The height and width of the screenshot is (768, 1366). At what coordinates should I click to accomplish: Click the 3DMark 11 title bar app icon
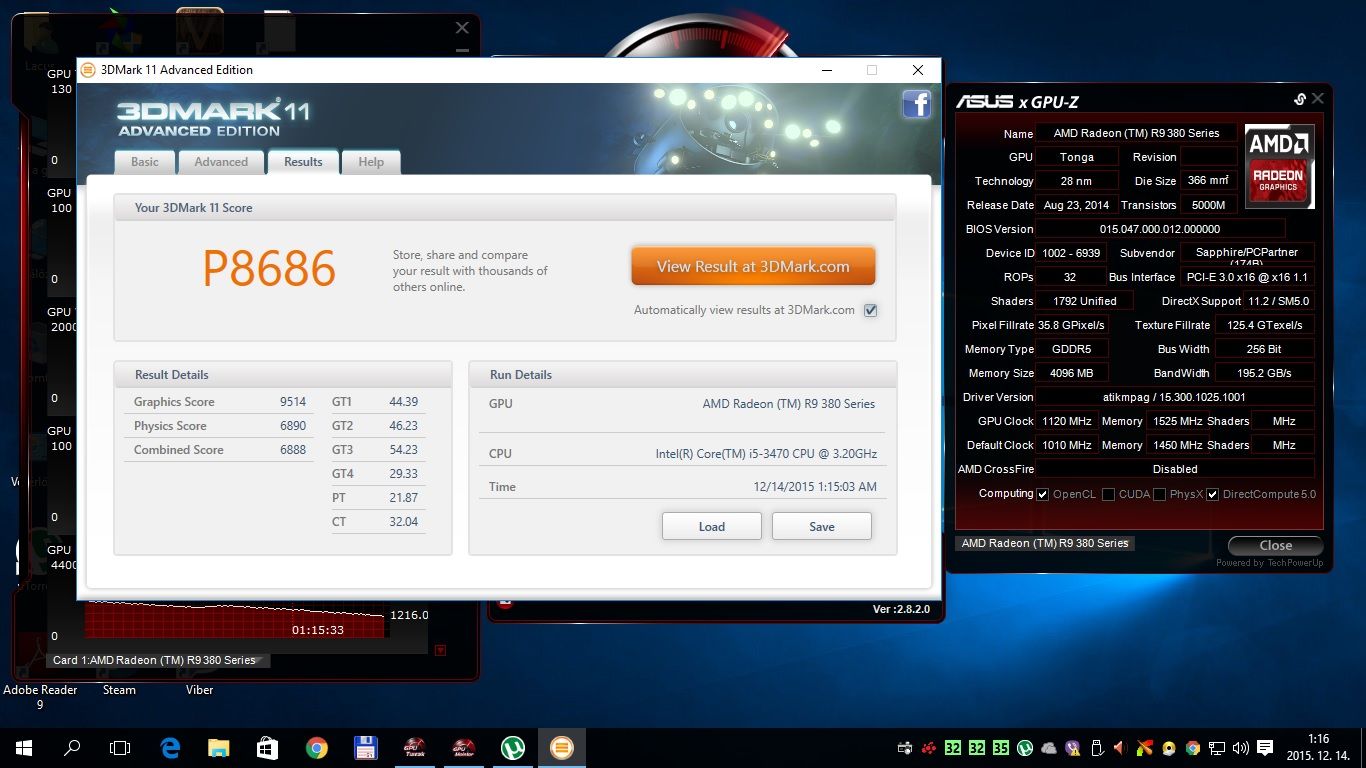tap(88, 70)
